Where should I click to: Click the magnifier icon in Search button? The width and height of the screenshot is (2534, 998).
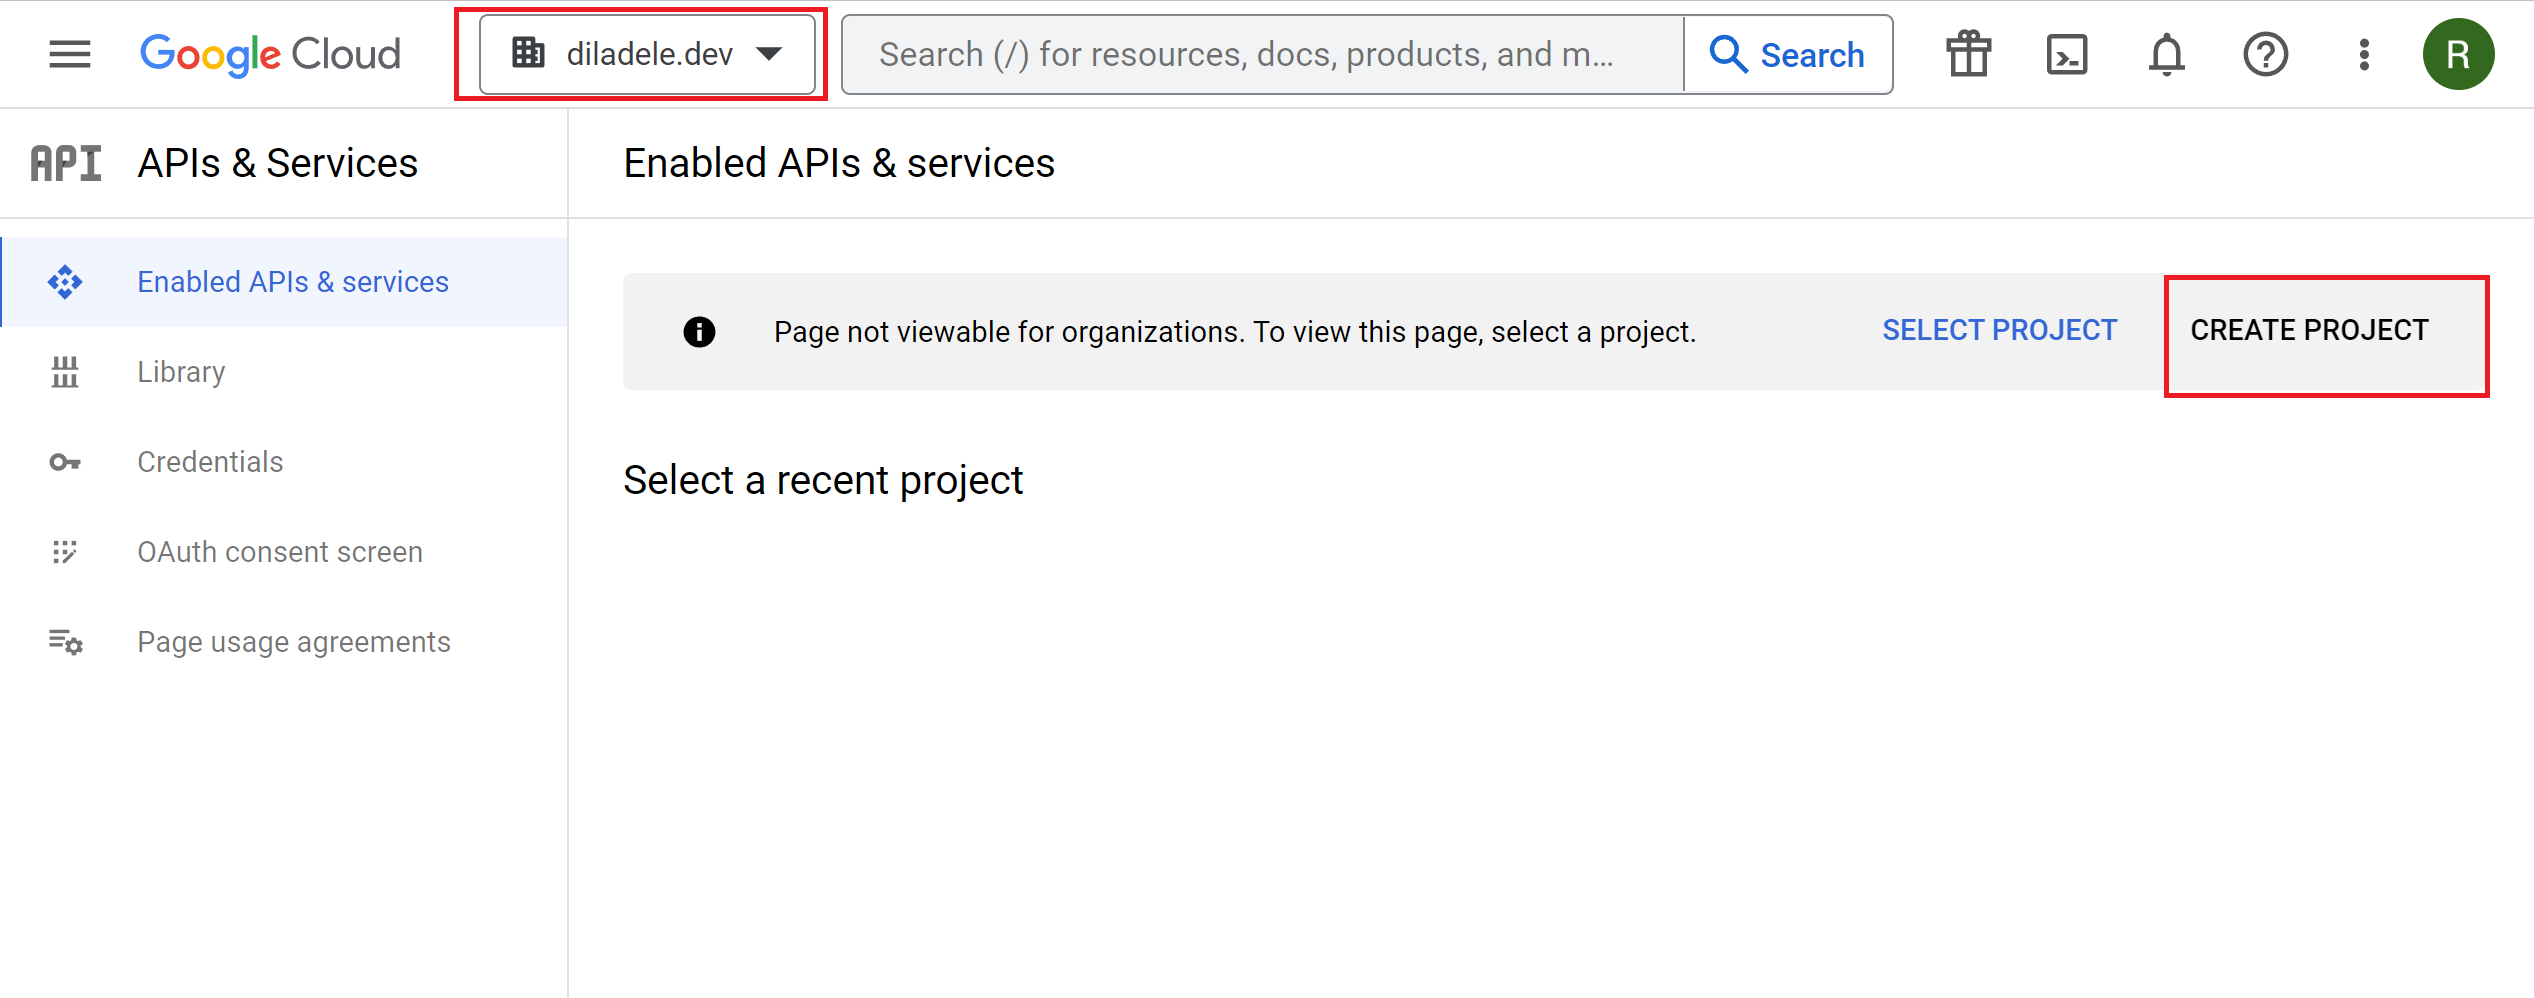[x=1728, y=54]
